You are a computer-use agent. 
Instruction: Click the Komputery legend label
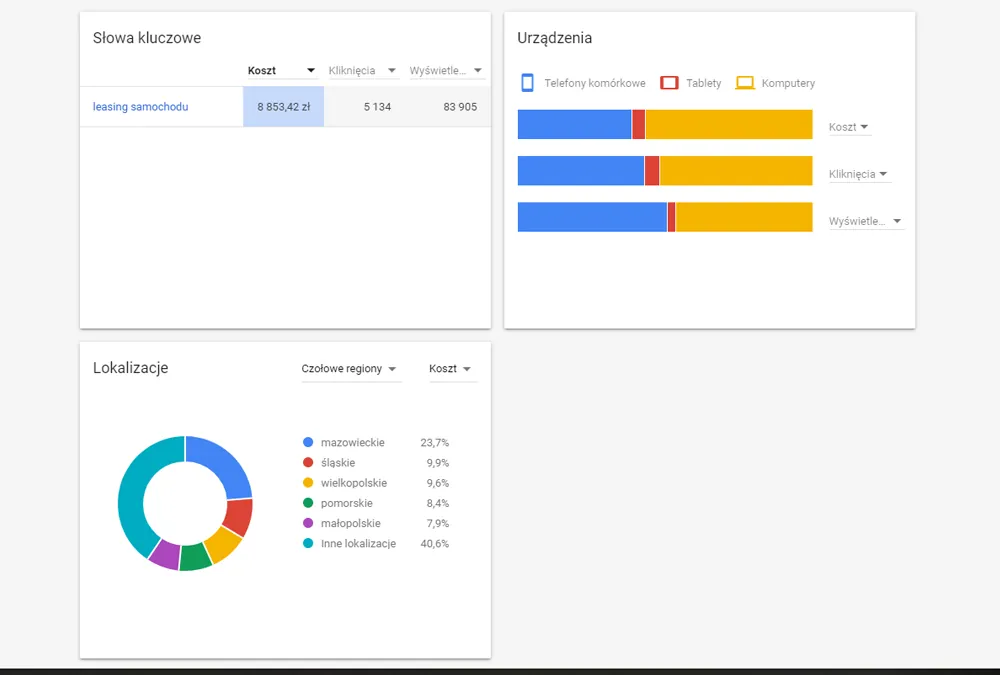[788, 83]
